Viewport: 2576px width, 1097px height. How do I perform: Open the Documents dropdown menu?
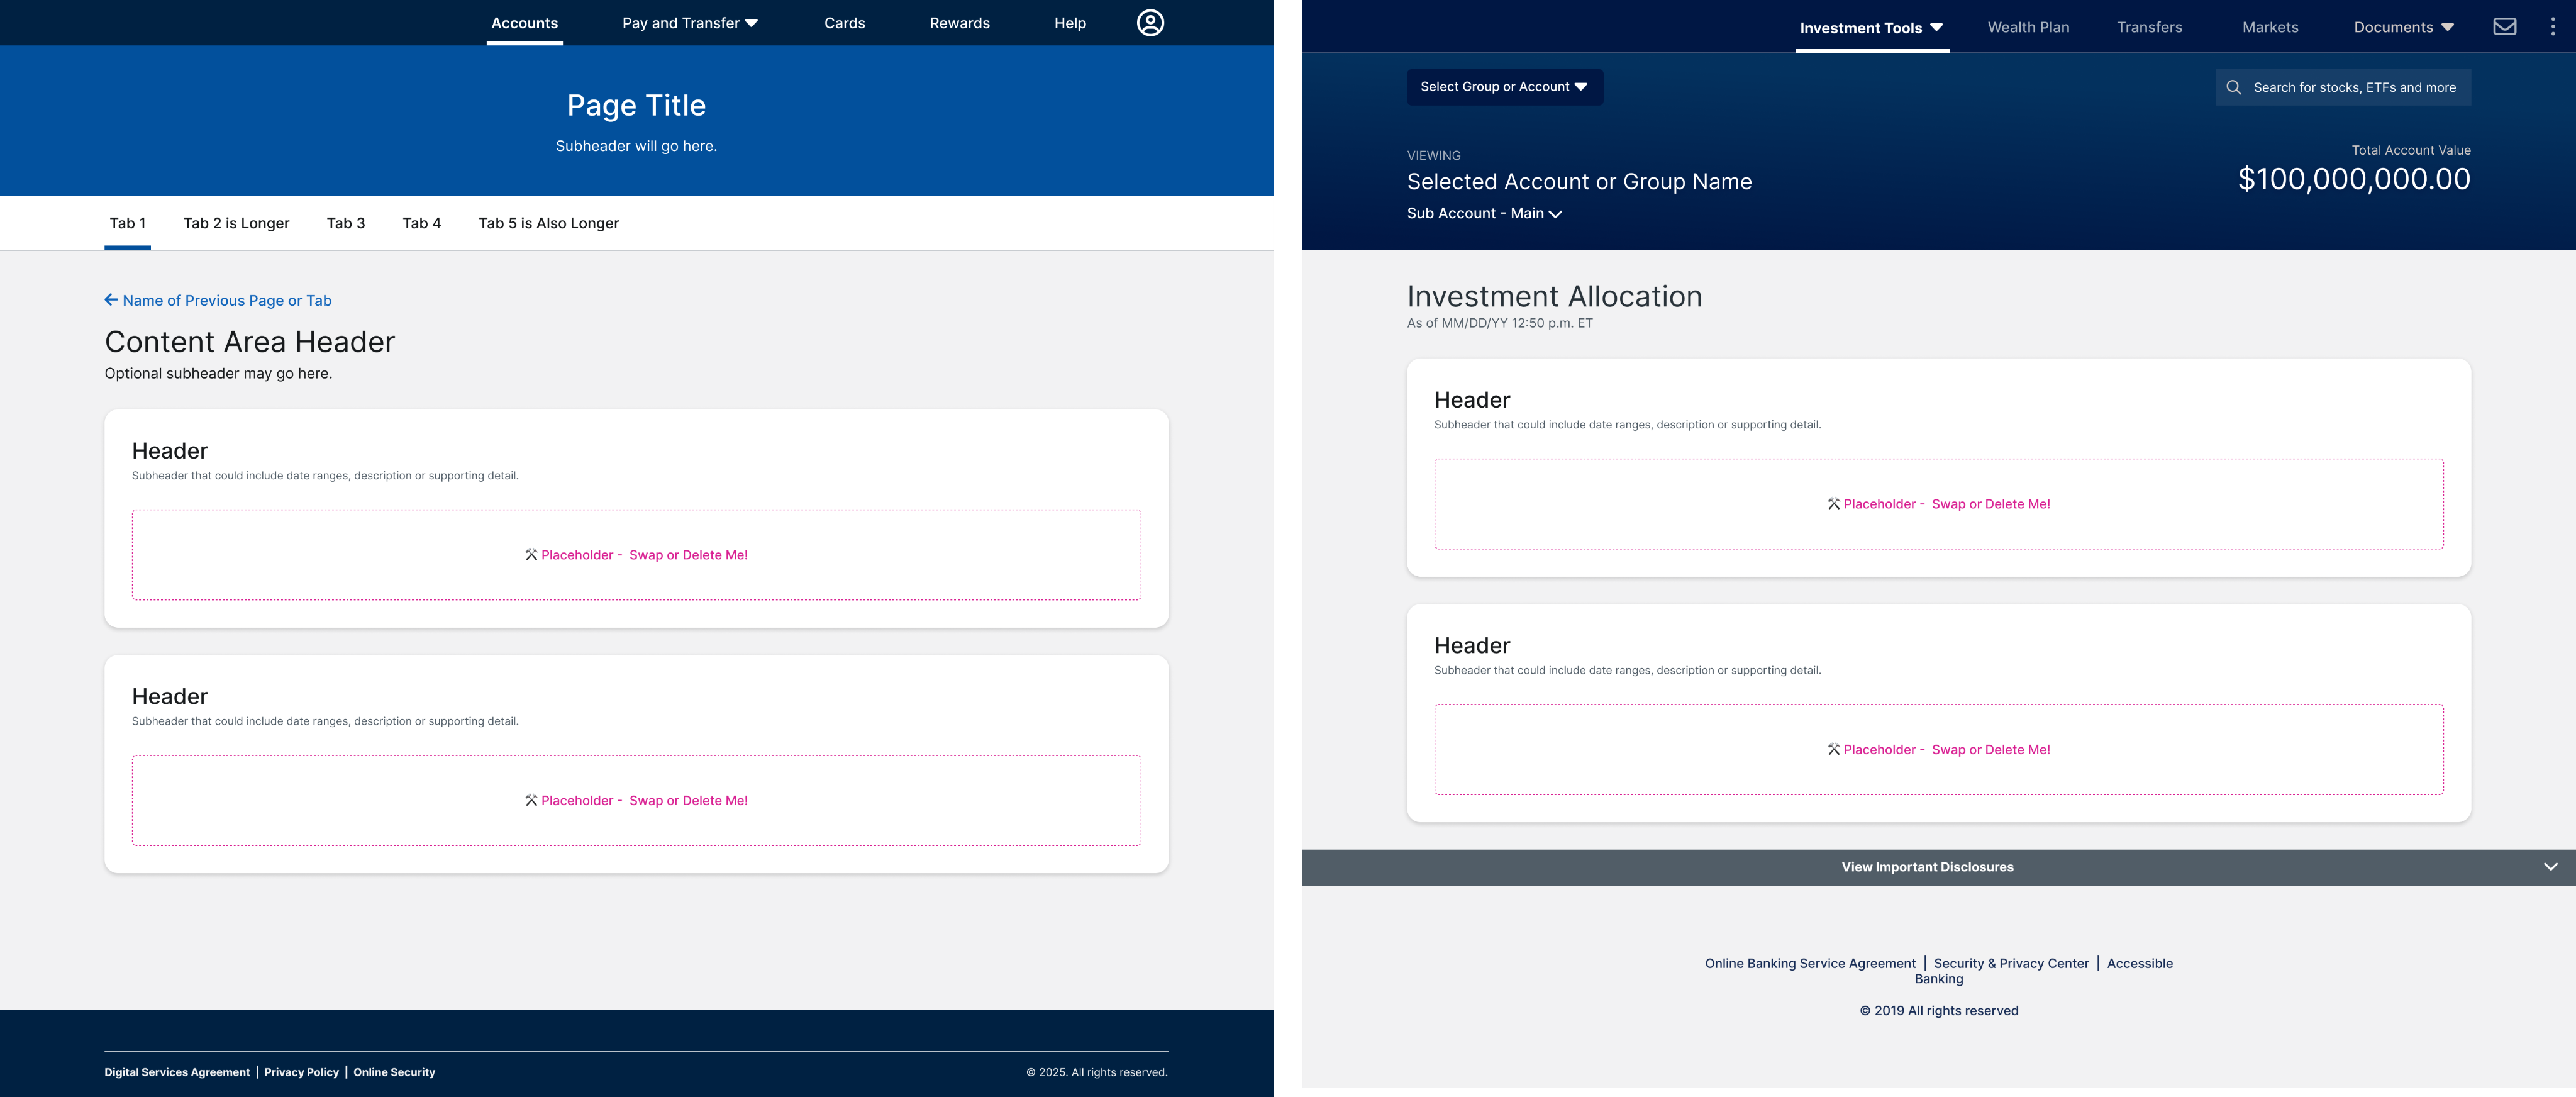pyautogui.click(x=2403, y=28)
